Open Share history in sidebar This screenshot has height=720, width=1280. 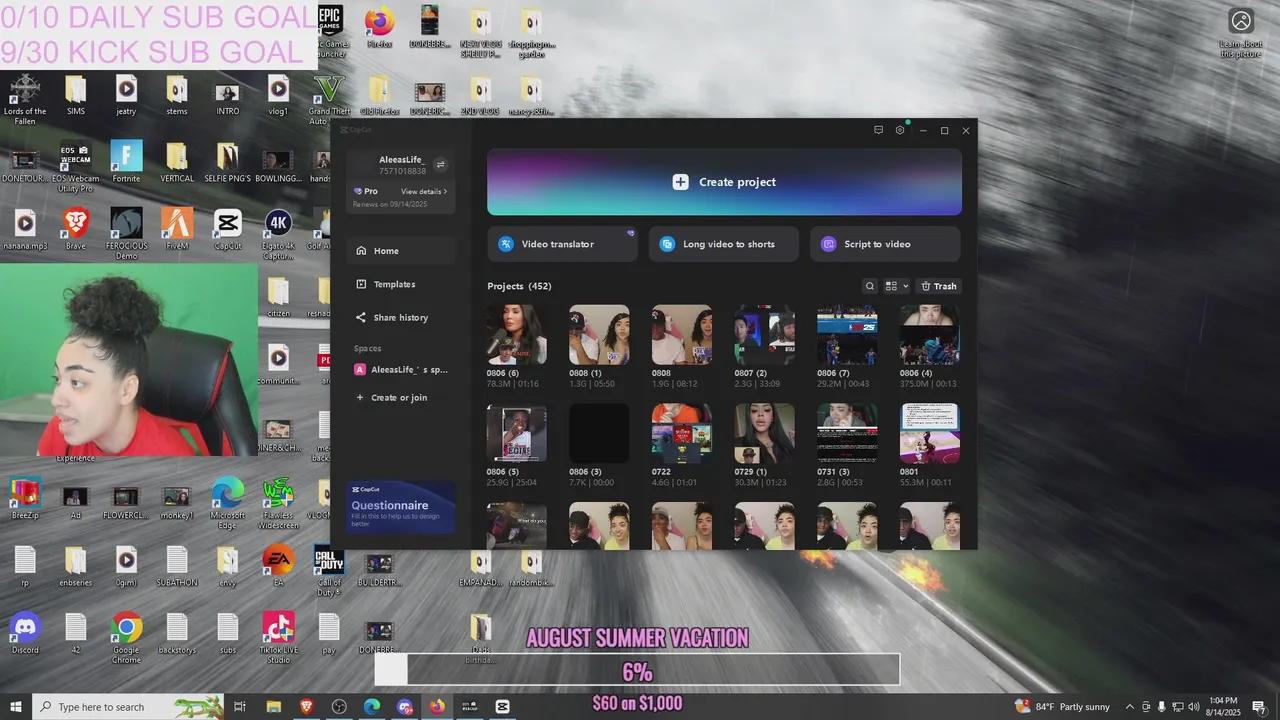coord(401,317)
